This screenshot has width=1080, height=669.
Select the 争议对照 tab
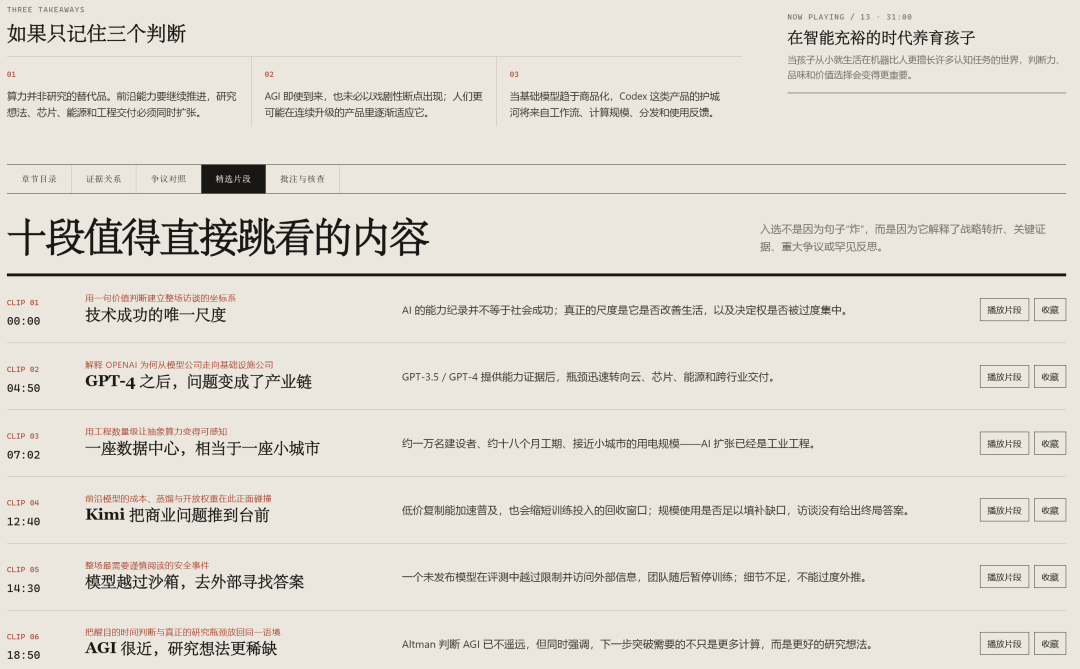(169, 179)
